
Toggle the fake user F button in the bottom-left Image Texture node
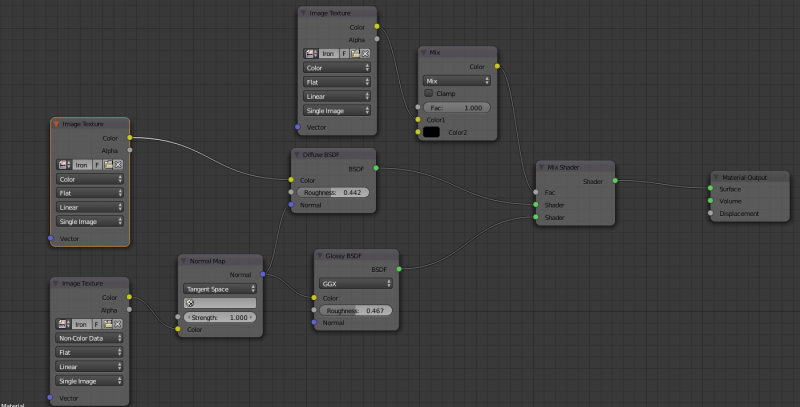coord(97,323)
